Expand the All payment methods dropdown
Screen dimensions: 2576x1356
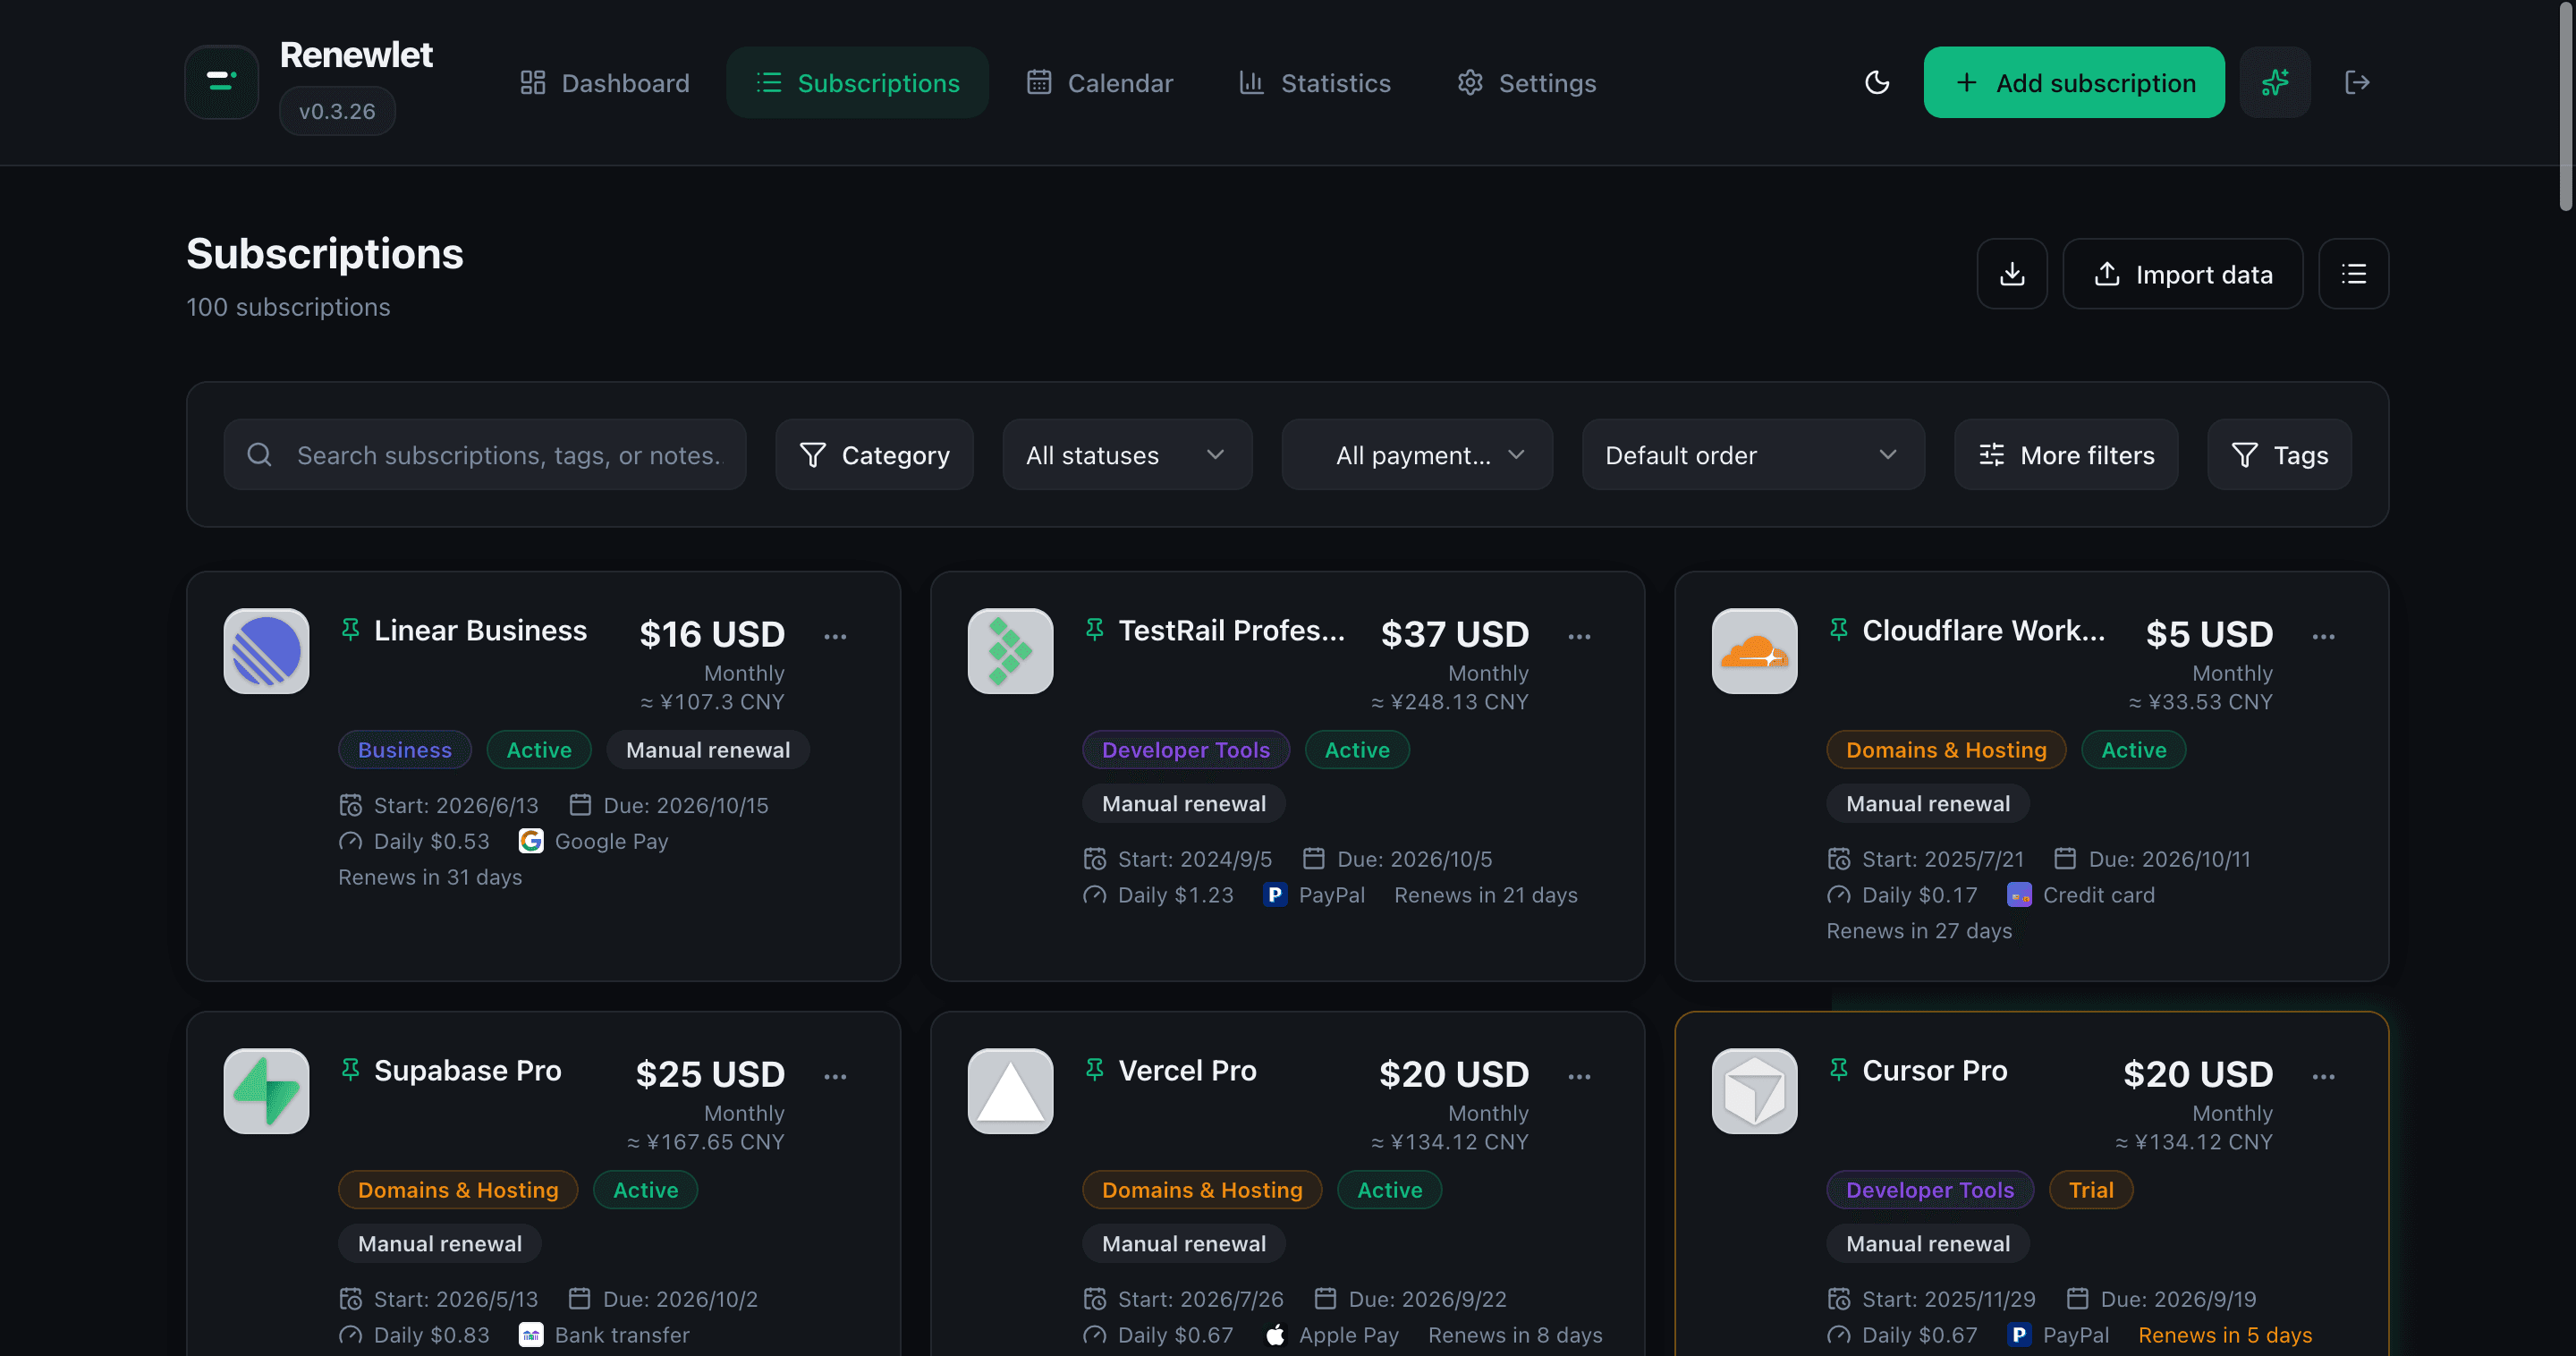click(x=1417, y=455)
